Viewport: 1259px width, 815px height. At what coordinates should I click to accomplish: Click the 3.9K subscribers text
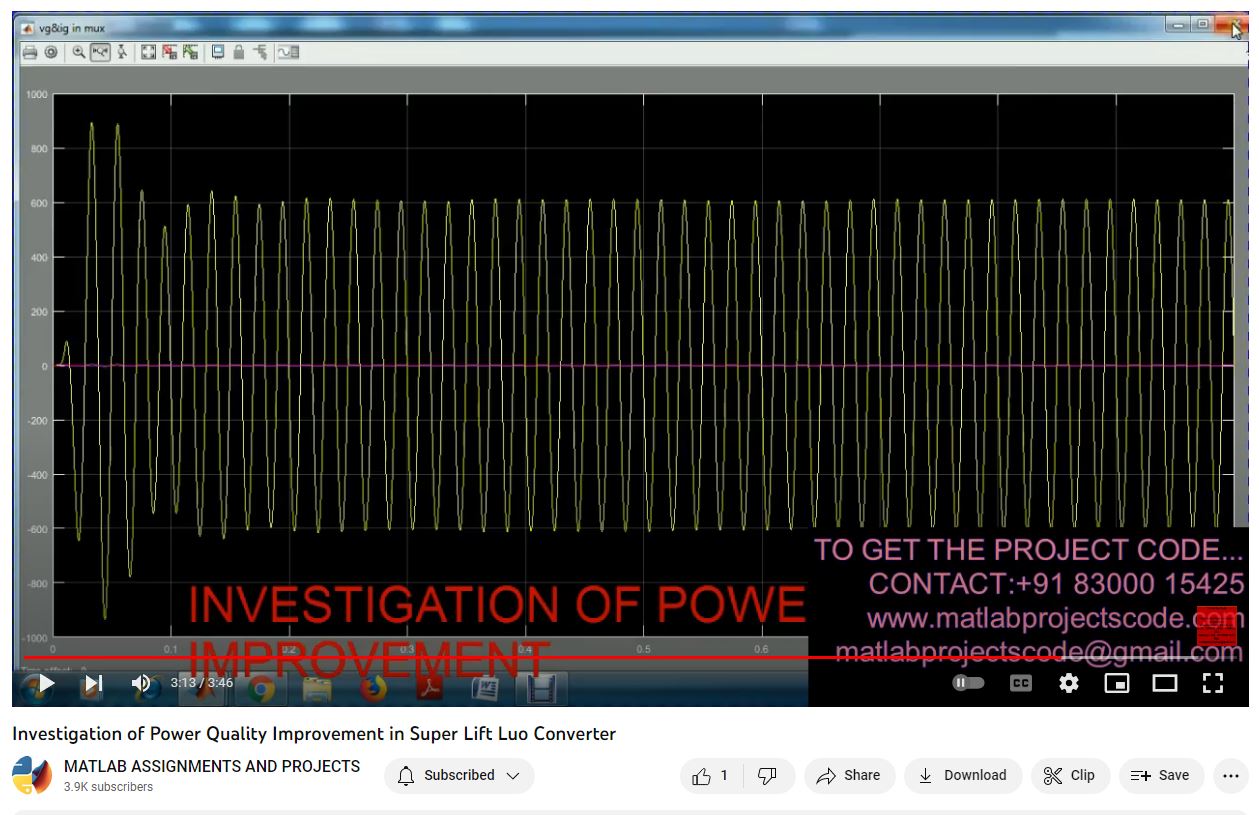tap(108, 788)
